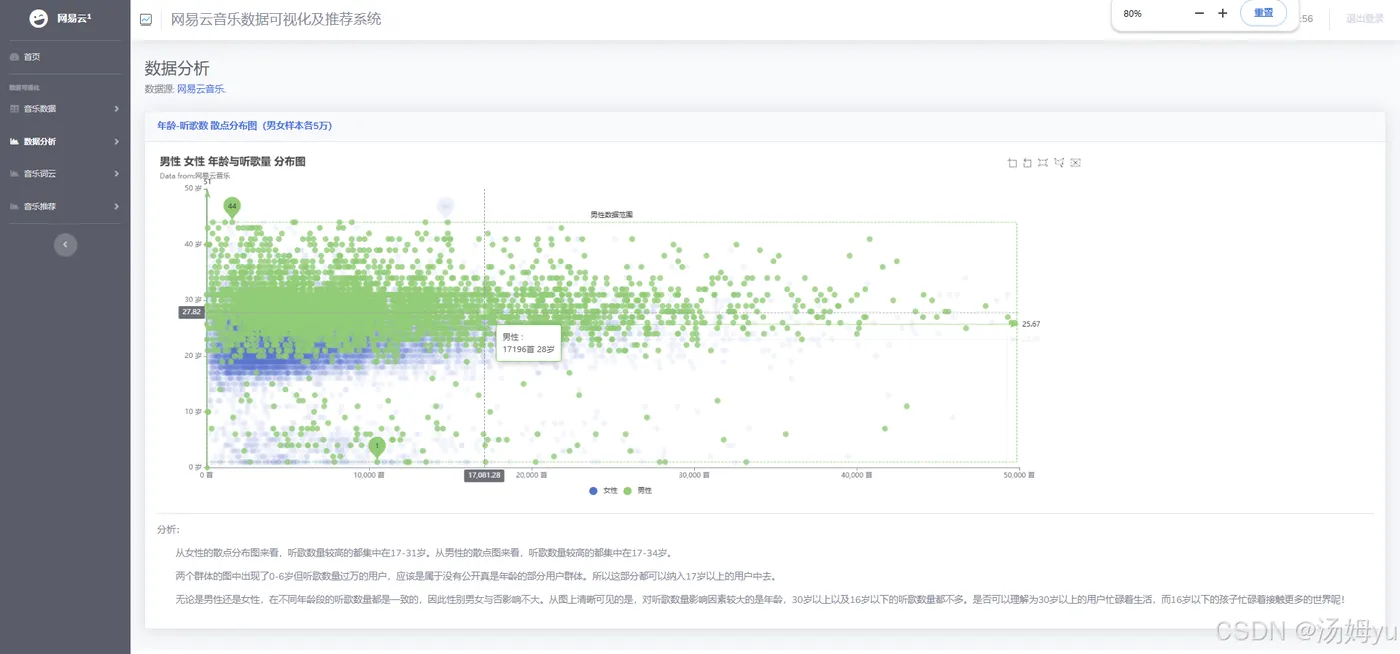This screenshot has width=1400, height=654.
Task: Click the 数据分析 page heading
Action: coord(177,68)
